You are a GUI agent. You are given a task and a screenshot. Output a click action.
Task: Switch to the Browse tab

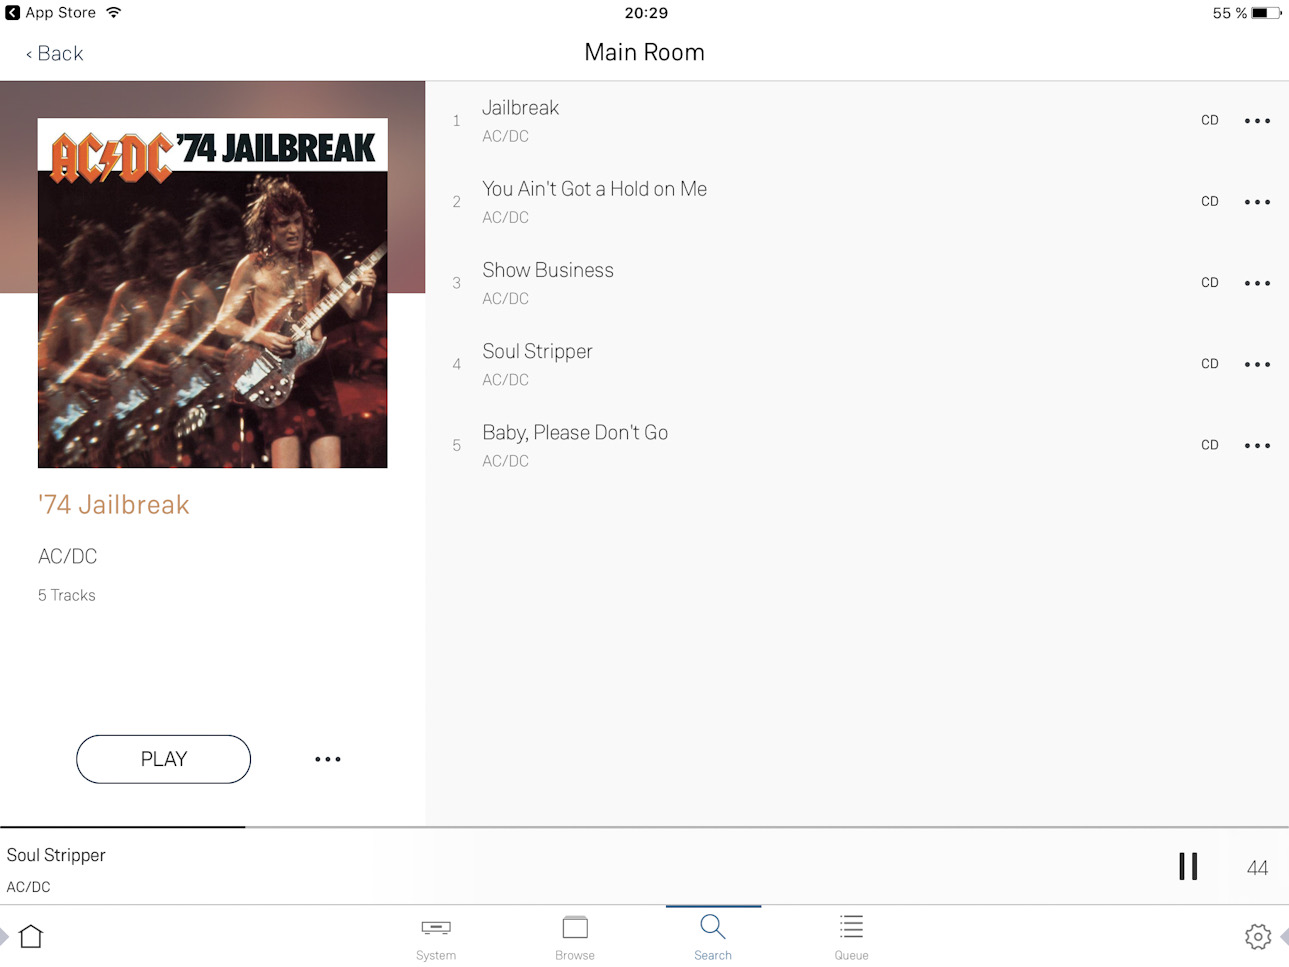pyautogui.click(x=575, y=938)
